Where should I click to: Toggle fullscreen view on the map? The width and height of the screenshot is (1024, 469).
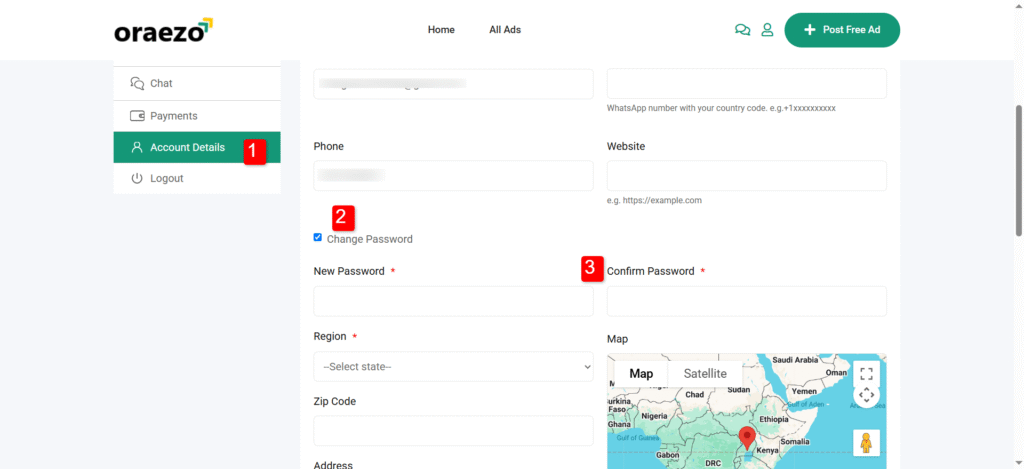click(x=866, y=374)
